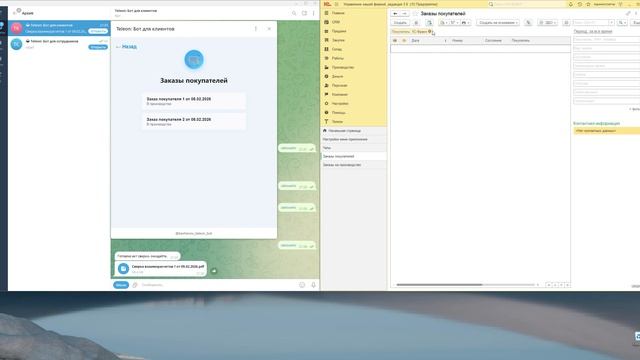Open emoji picker in Telegram
This screenshot has width=640, height=360.
point(302,285)
